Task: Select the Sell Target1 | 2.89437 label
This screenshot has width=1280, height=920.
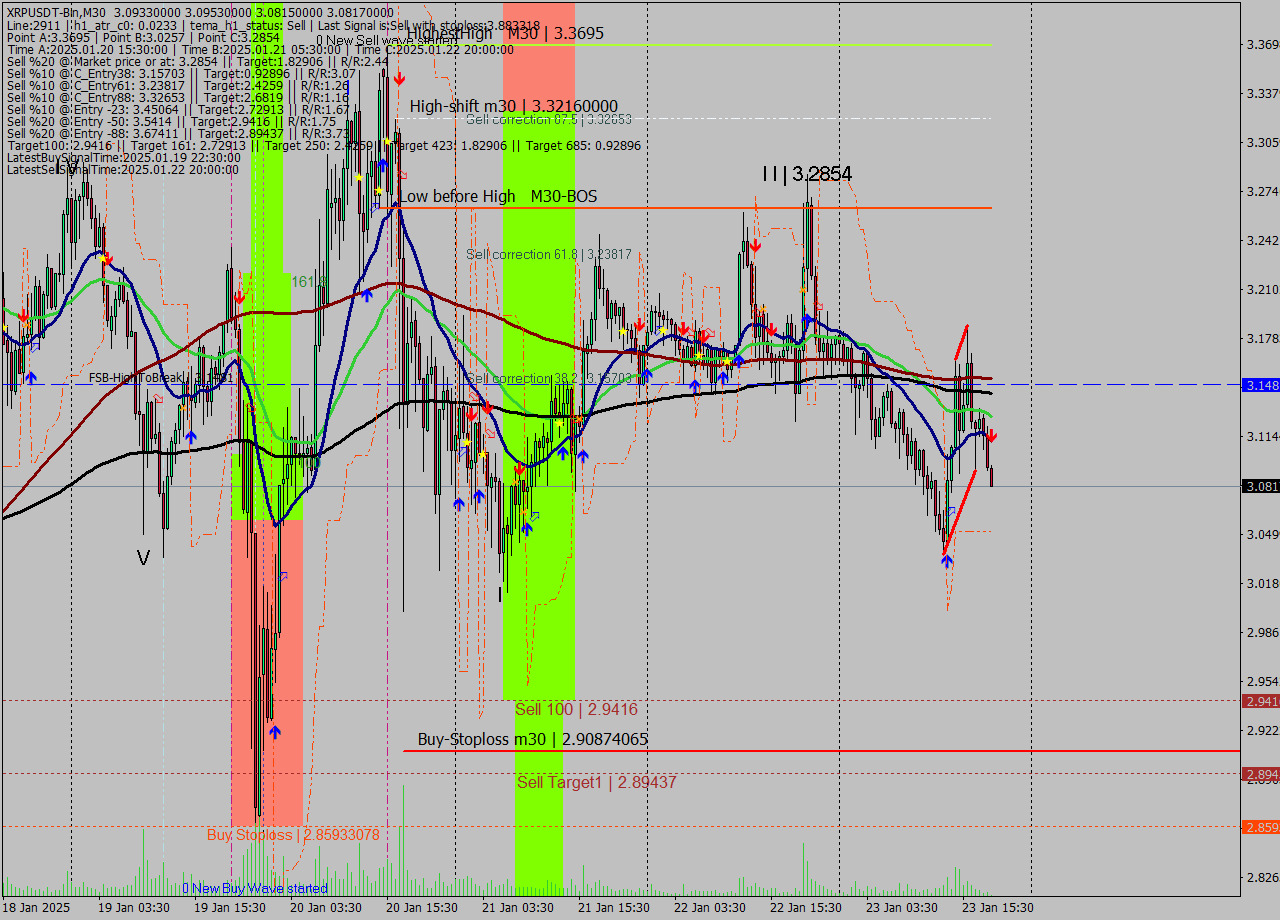Action: pos(597,783)
